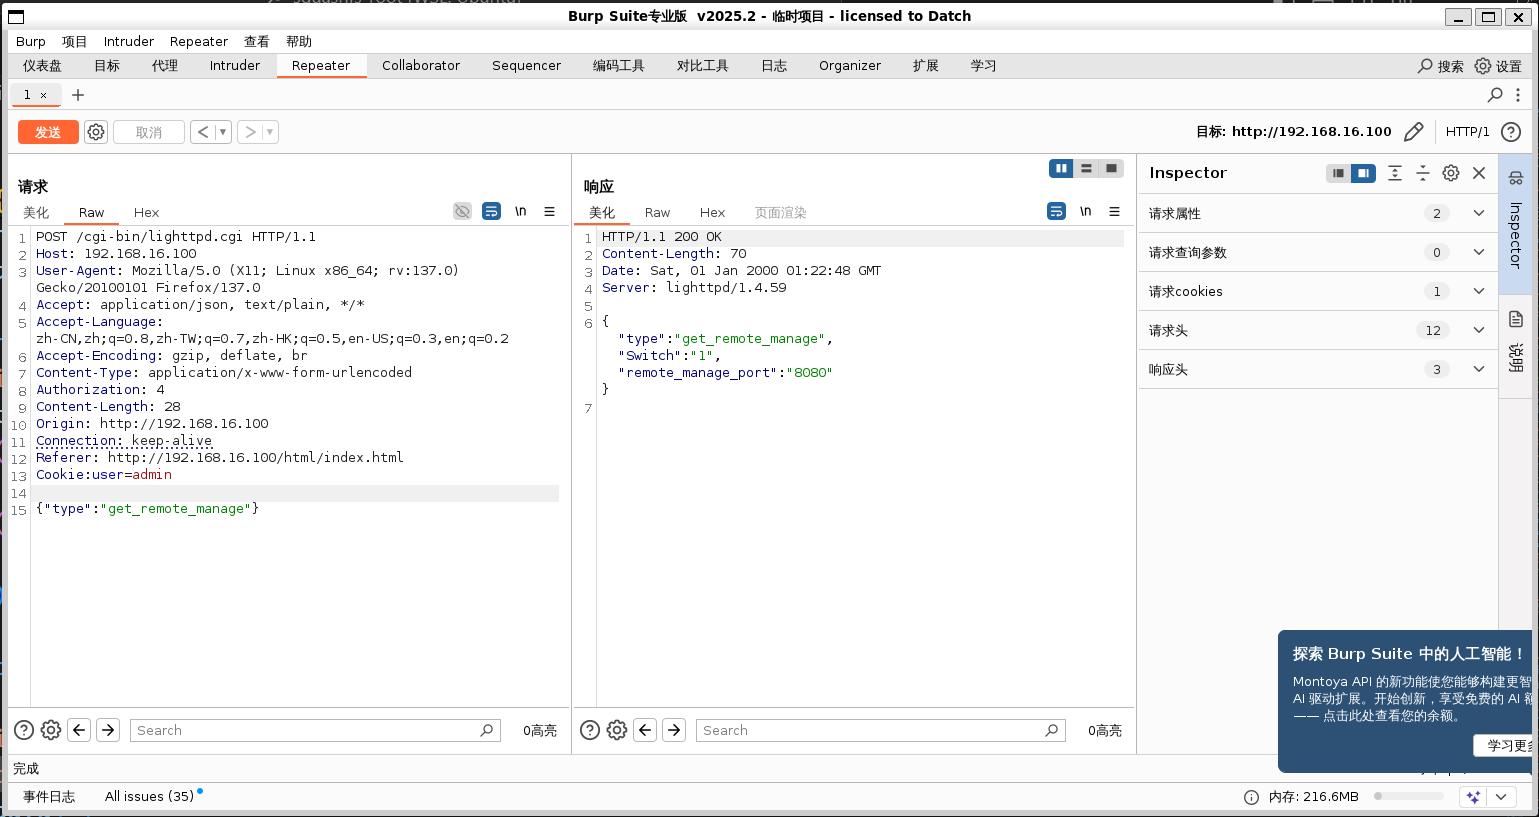Click the memory usage bar in status bar
The image size is (1539, 817).
[x=1408, y=797]
